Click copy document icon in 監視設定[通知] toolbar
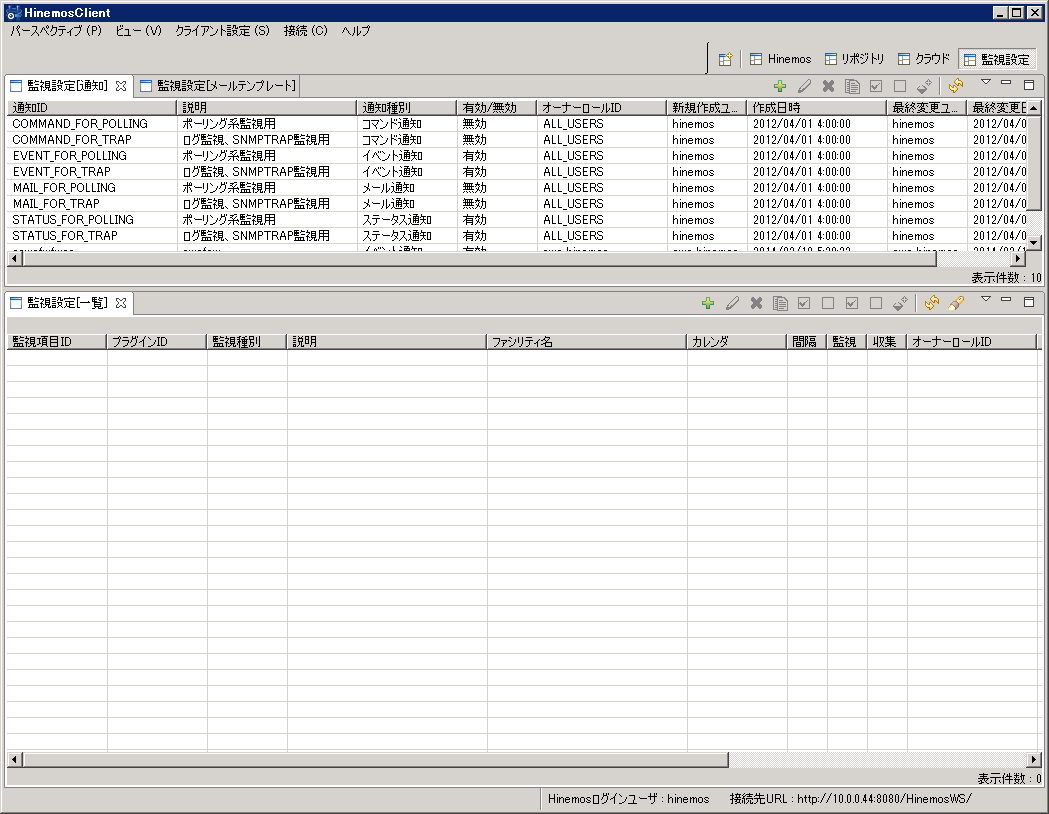 (x=852, y=86)
